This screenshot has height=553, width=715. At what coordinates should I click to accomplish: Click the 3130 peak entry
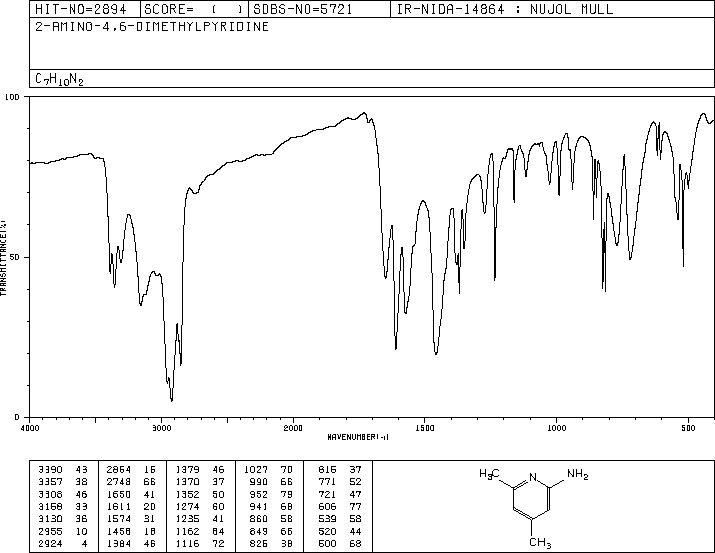click(50, 519)
